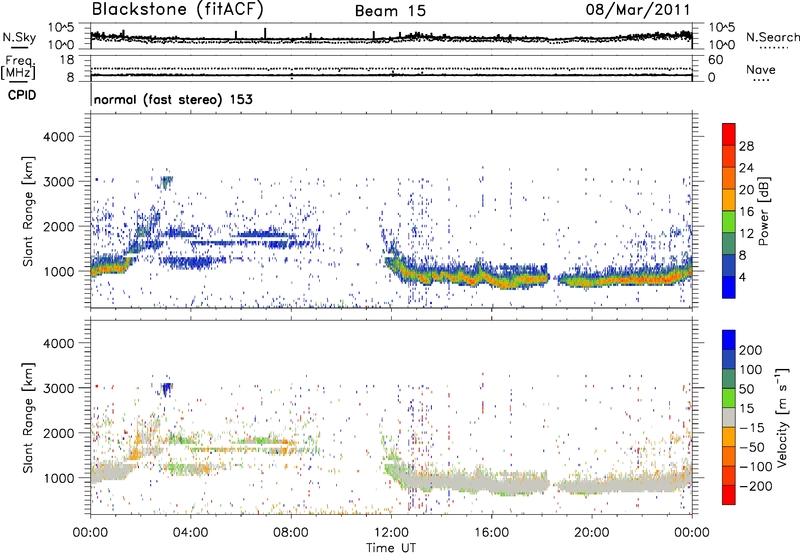Click the '-50' tick on Velocity colorbar
The width and height of the screenshot is (800, 554).
752,447
